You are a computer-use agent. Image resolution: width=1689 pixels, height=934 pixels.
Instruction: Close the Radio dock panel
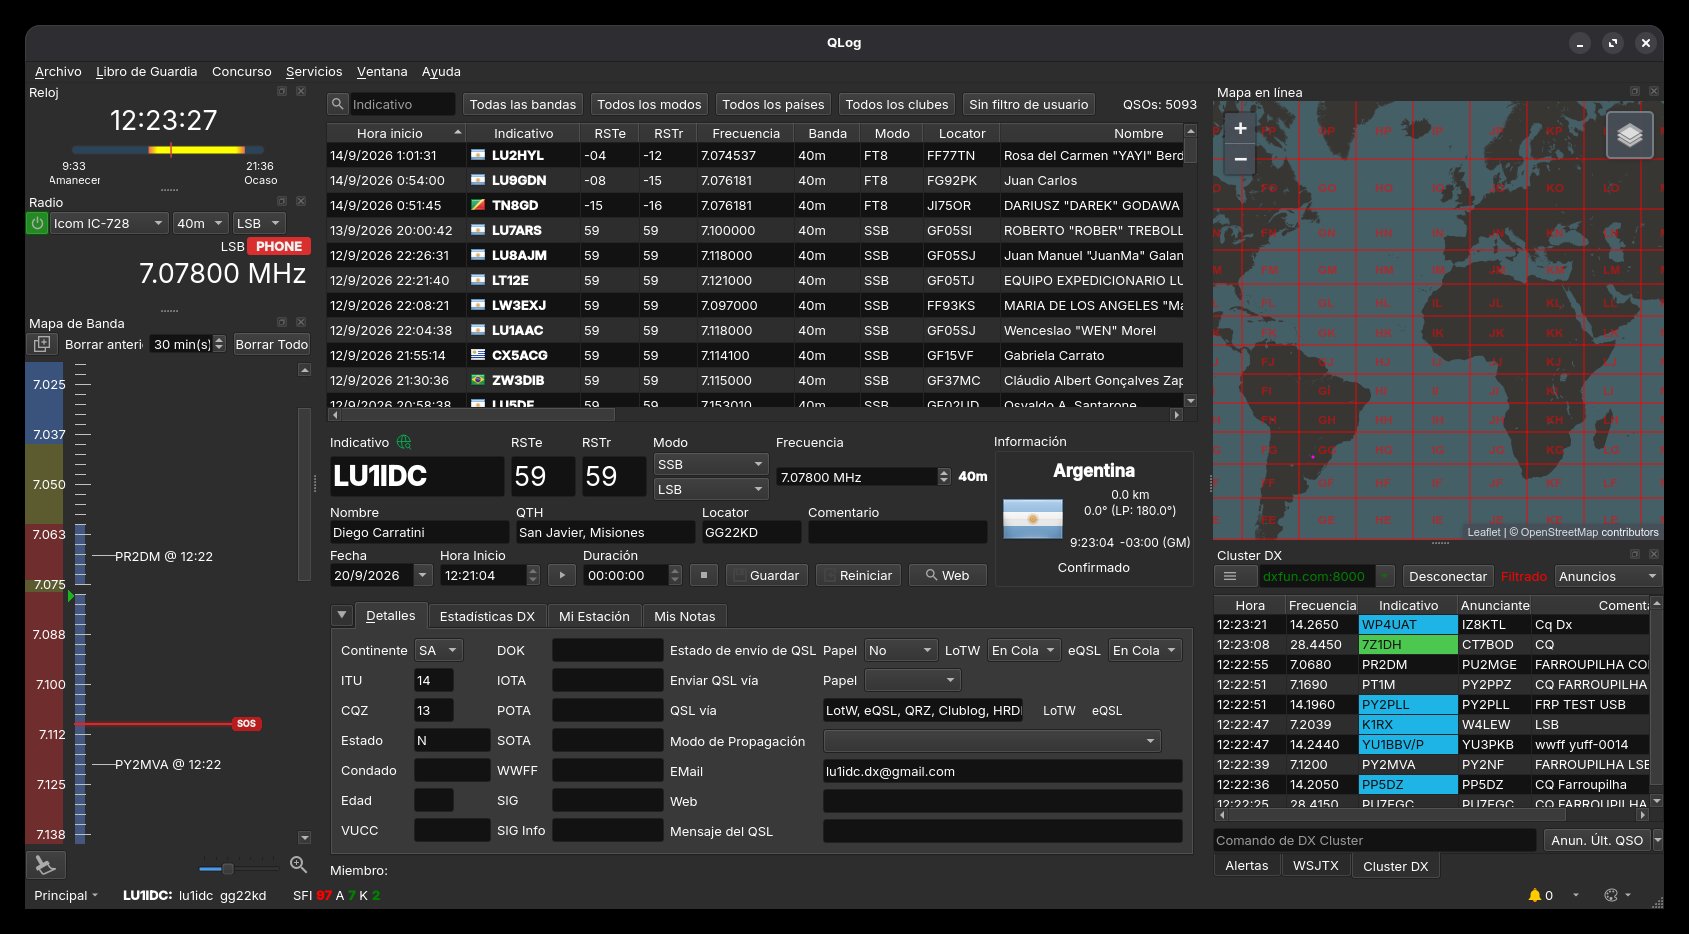tap(301, 201)
